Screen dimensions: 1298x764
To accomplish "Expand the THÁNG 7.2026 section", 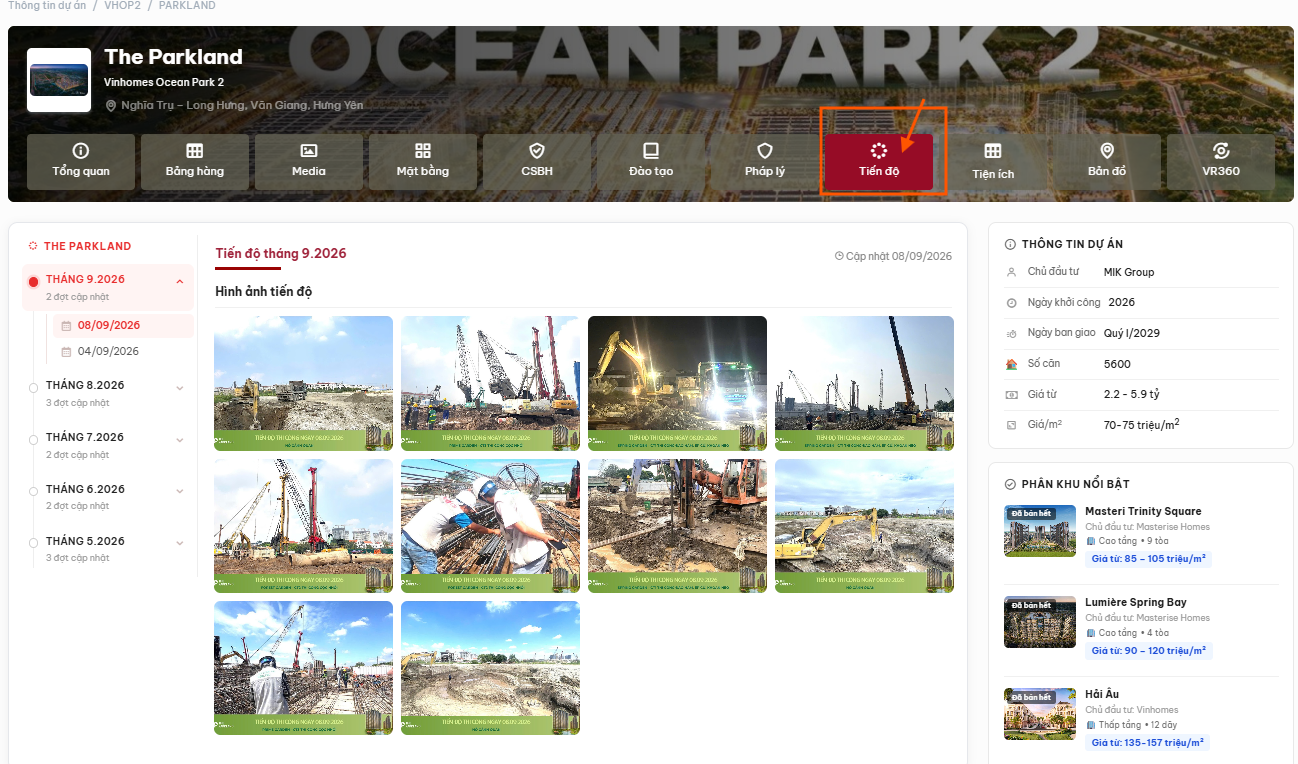I will pos(108,444).
